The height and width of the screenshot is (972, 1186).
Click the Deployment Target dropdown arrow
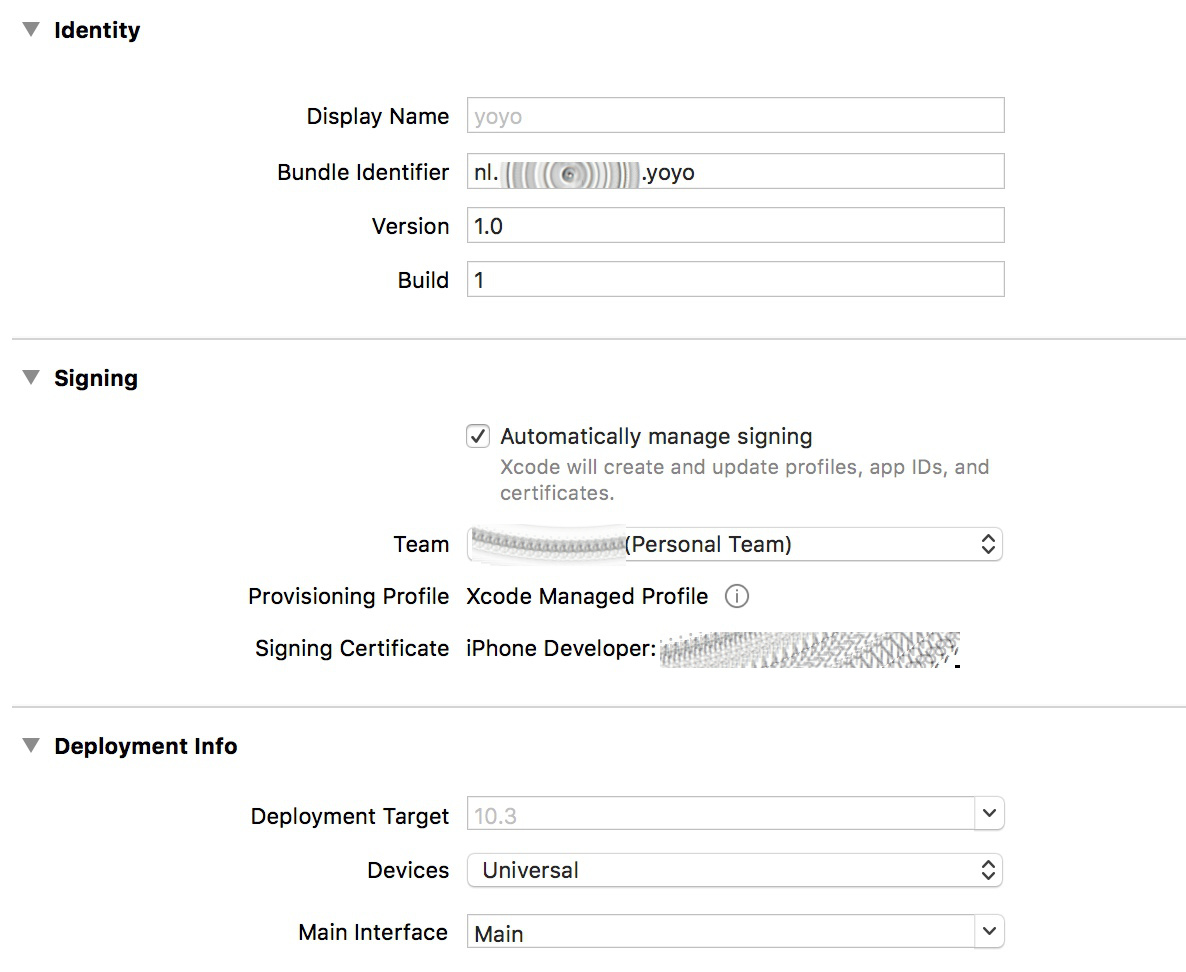989,814
